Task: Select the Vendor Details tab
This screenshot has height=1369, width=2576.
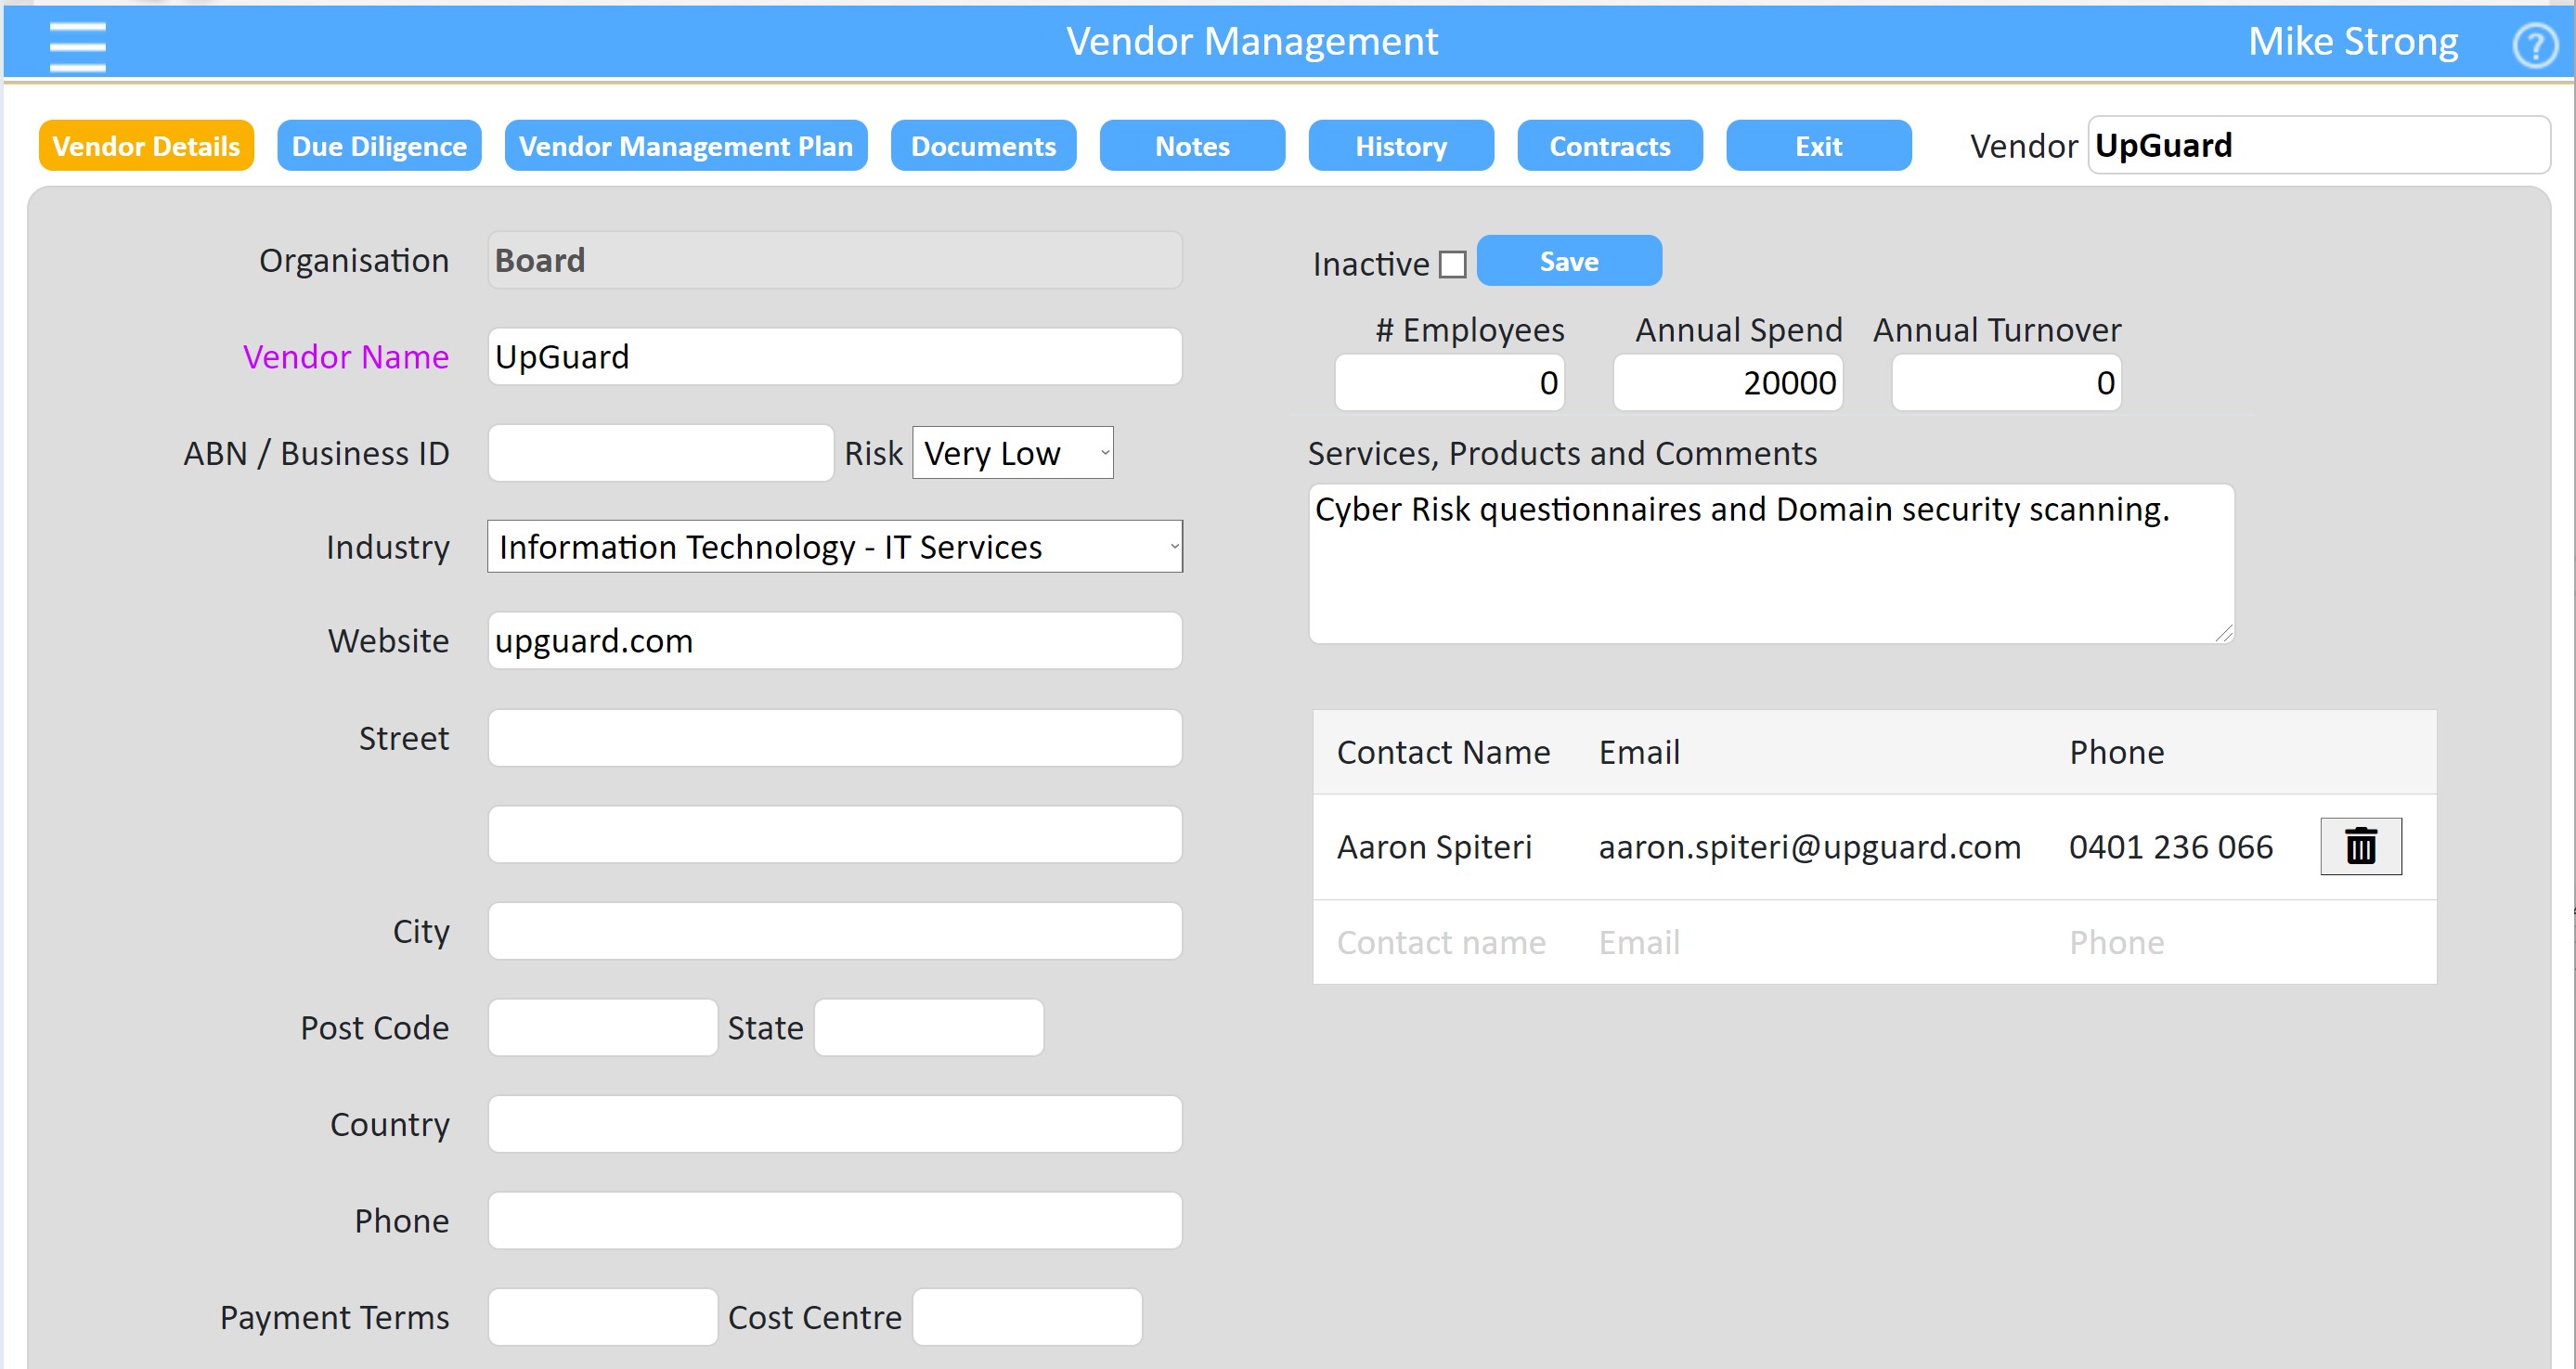Action: (x=146, y=146)
